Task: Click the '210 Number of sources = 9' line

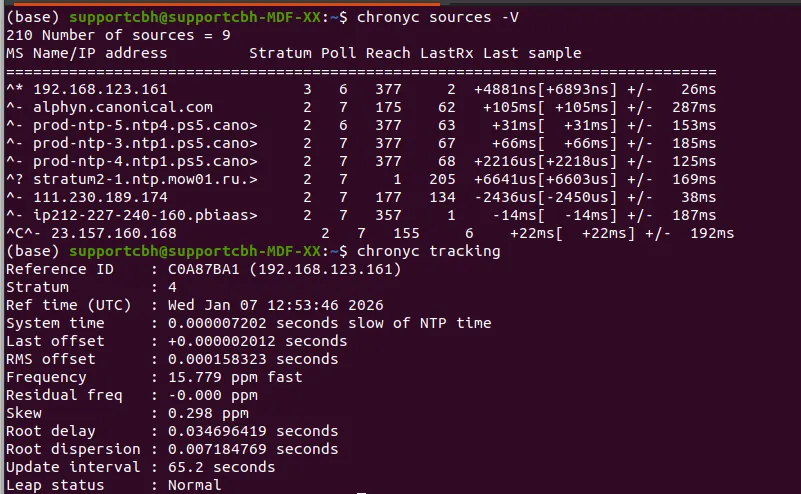Action: (x=118, y=35)
